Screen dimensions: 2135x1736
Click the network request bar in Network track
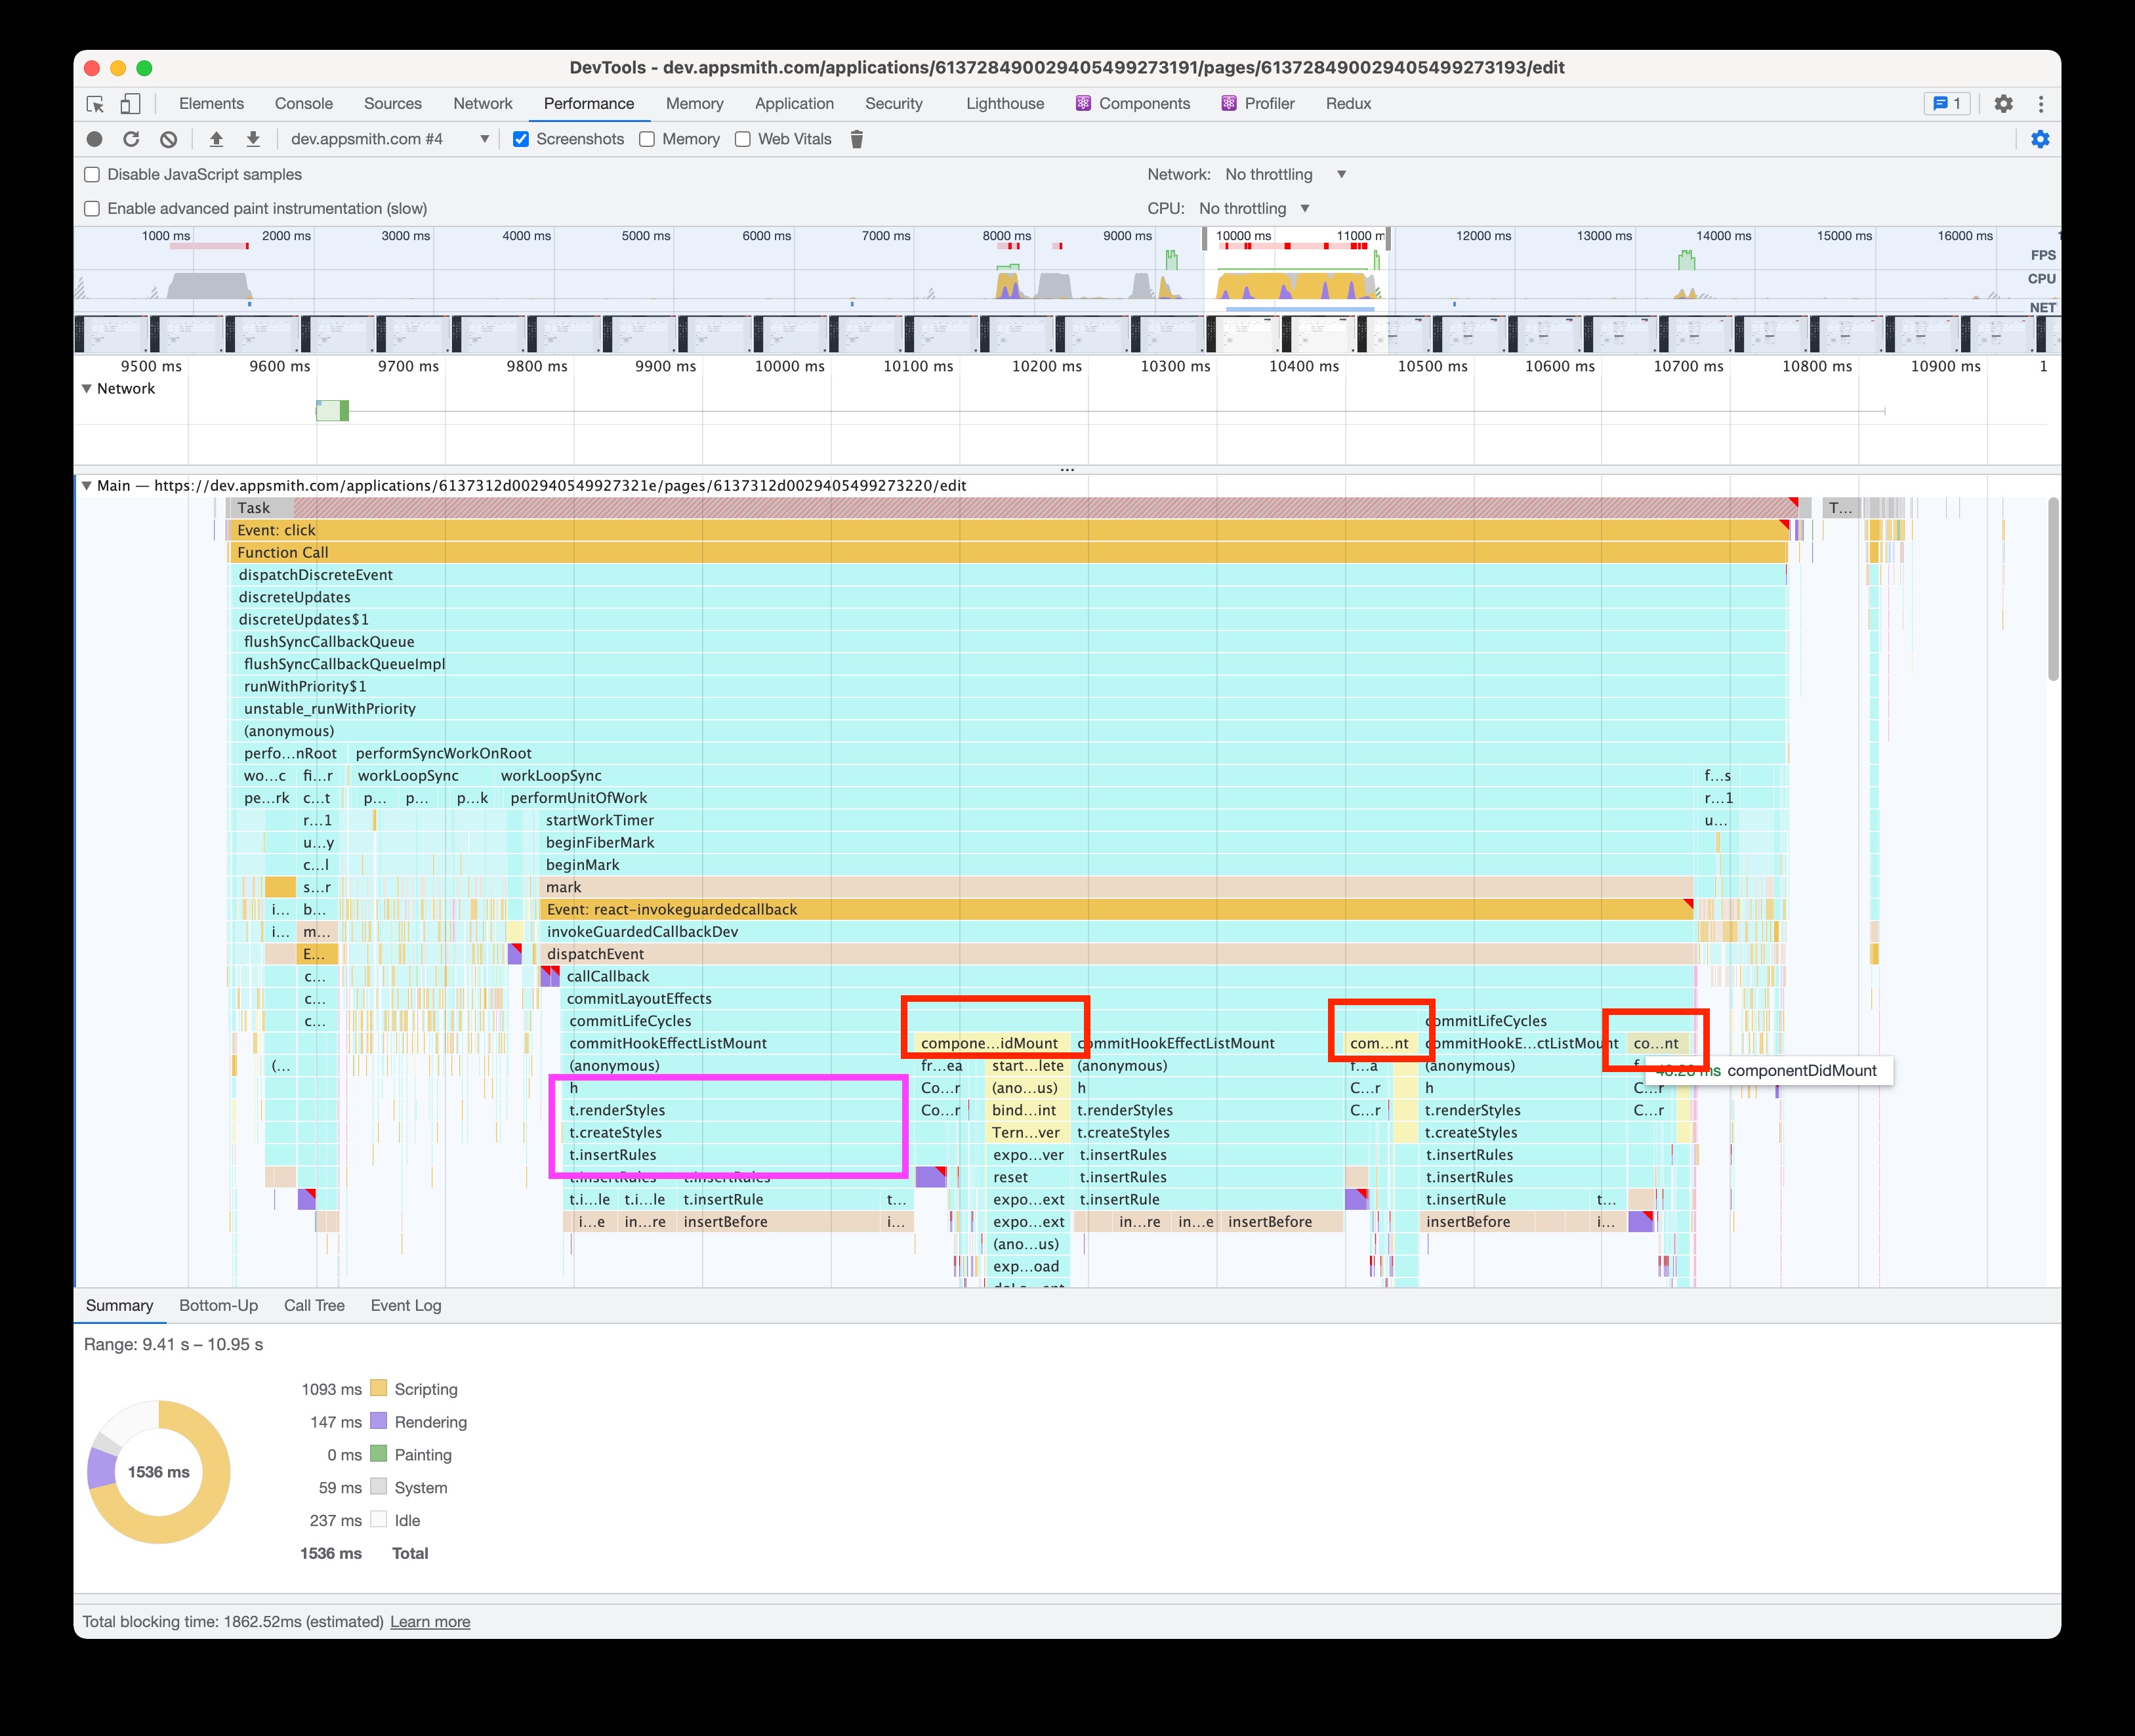332,410
